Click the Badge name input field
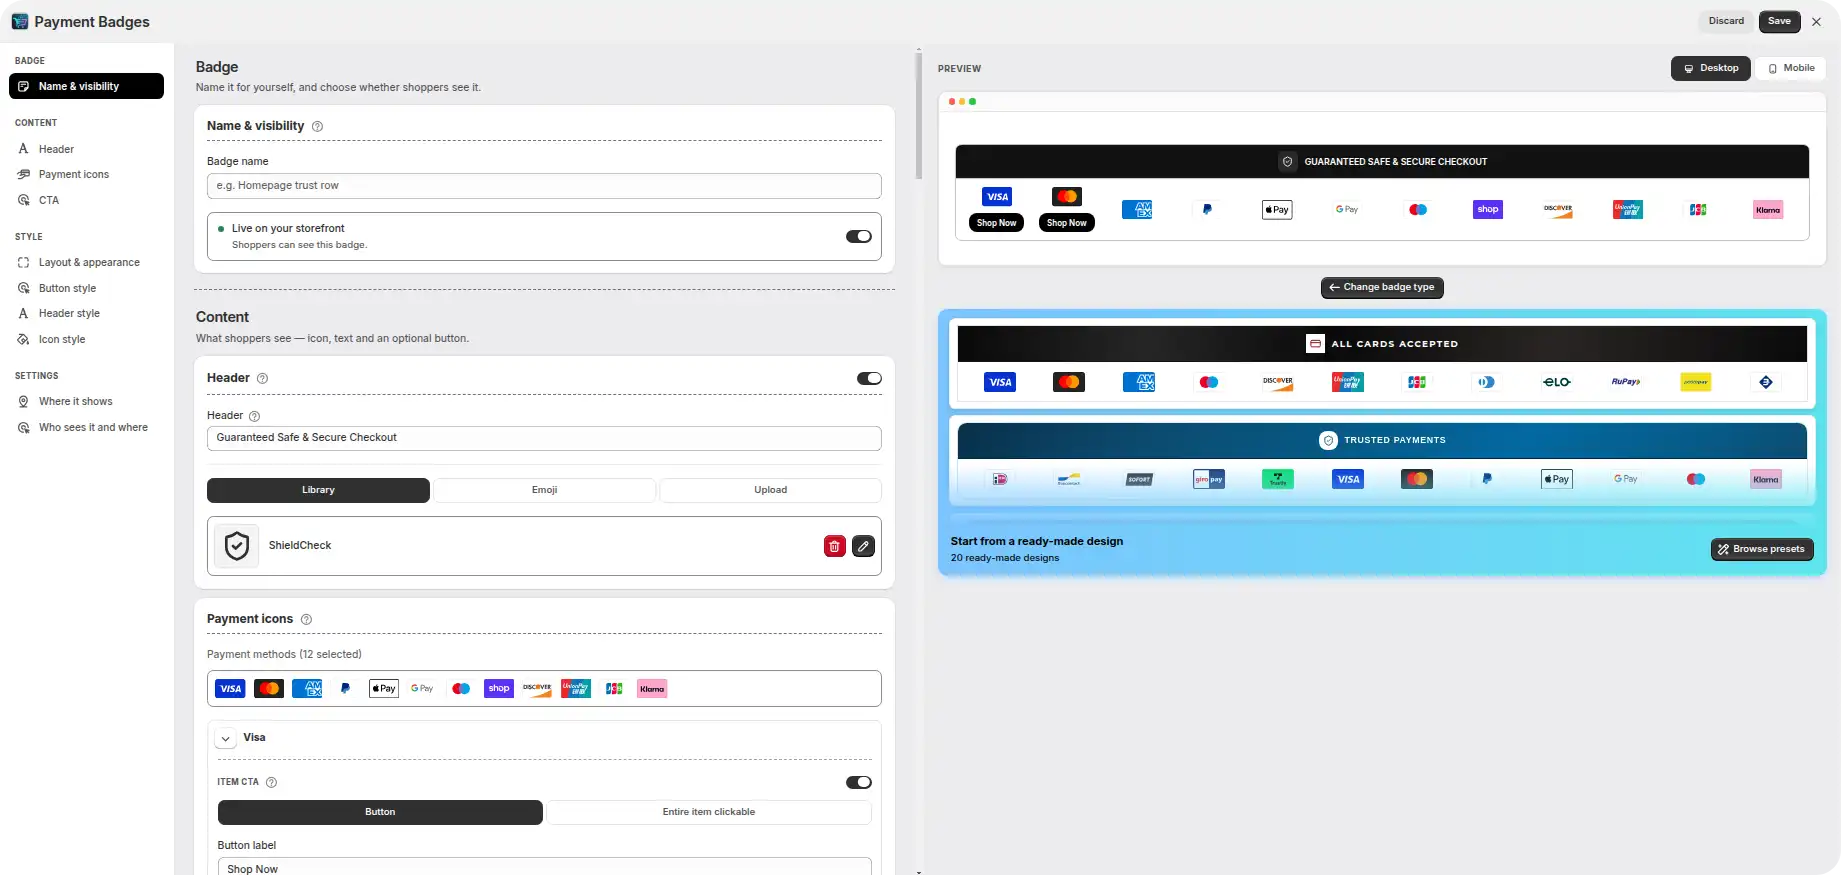 coord(544,186)
